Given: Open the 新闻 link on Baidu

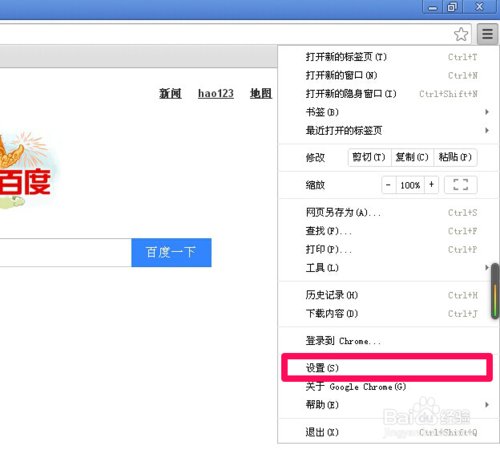Looking at the screenshot, I should [170, 94].
